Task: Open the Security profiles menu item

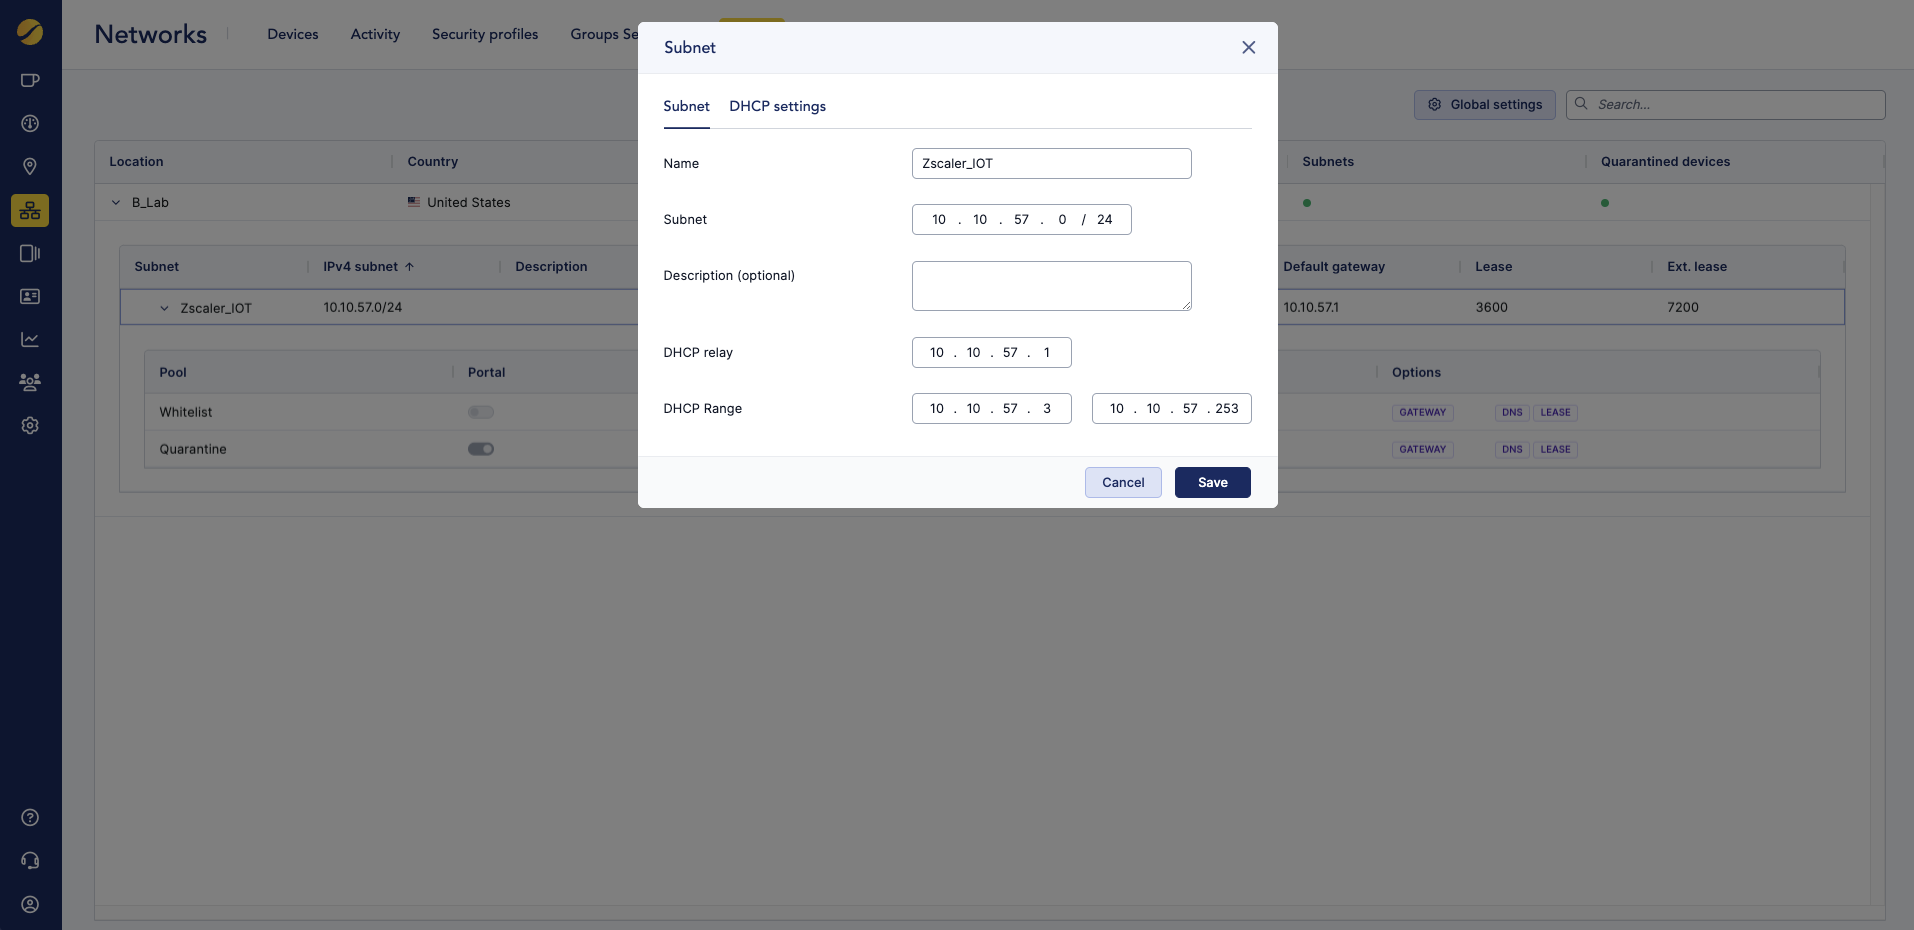Action: tap(485, 35)
